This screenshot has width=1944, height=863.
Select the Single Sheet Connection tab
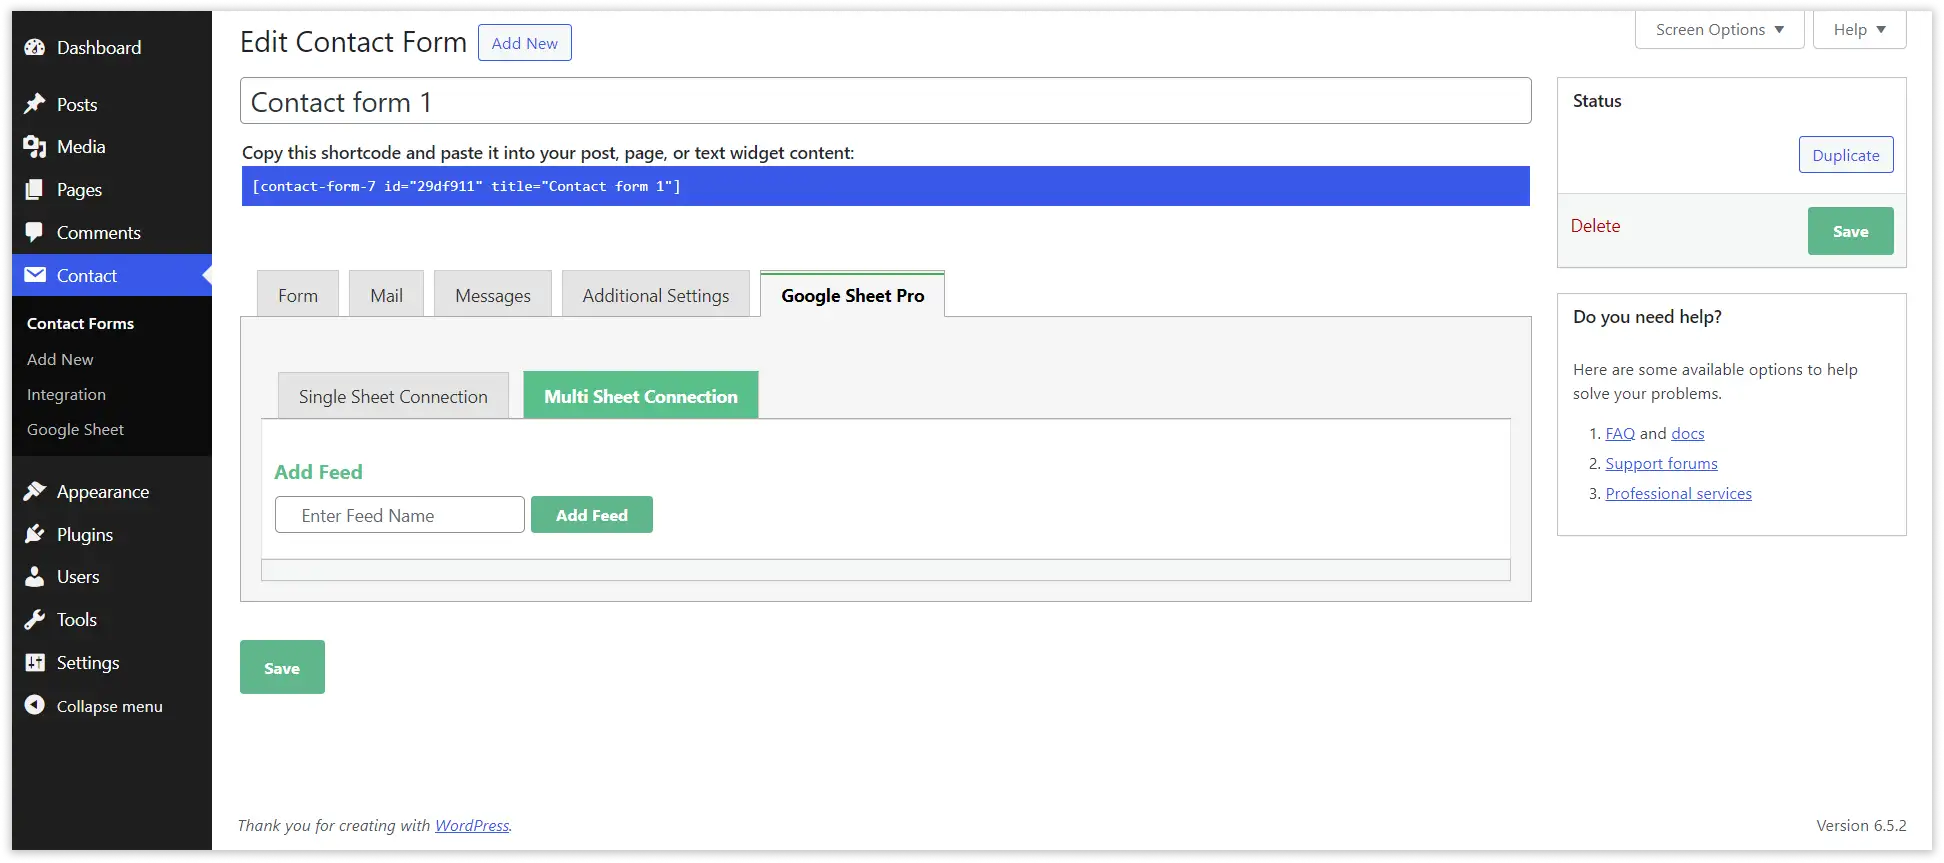[393, 397]
